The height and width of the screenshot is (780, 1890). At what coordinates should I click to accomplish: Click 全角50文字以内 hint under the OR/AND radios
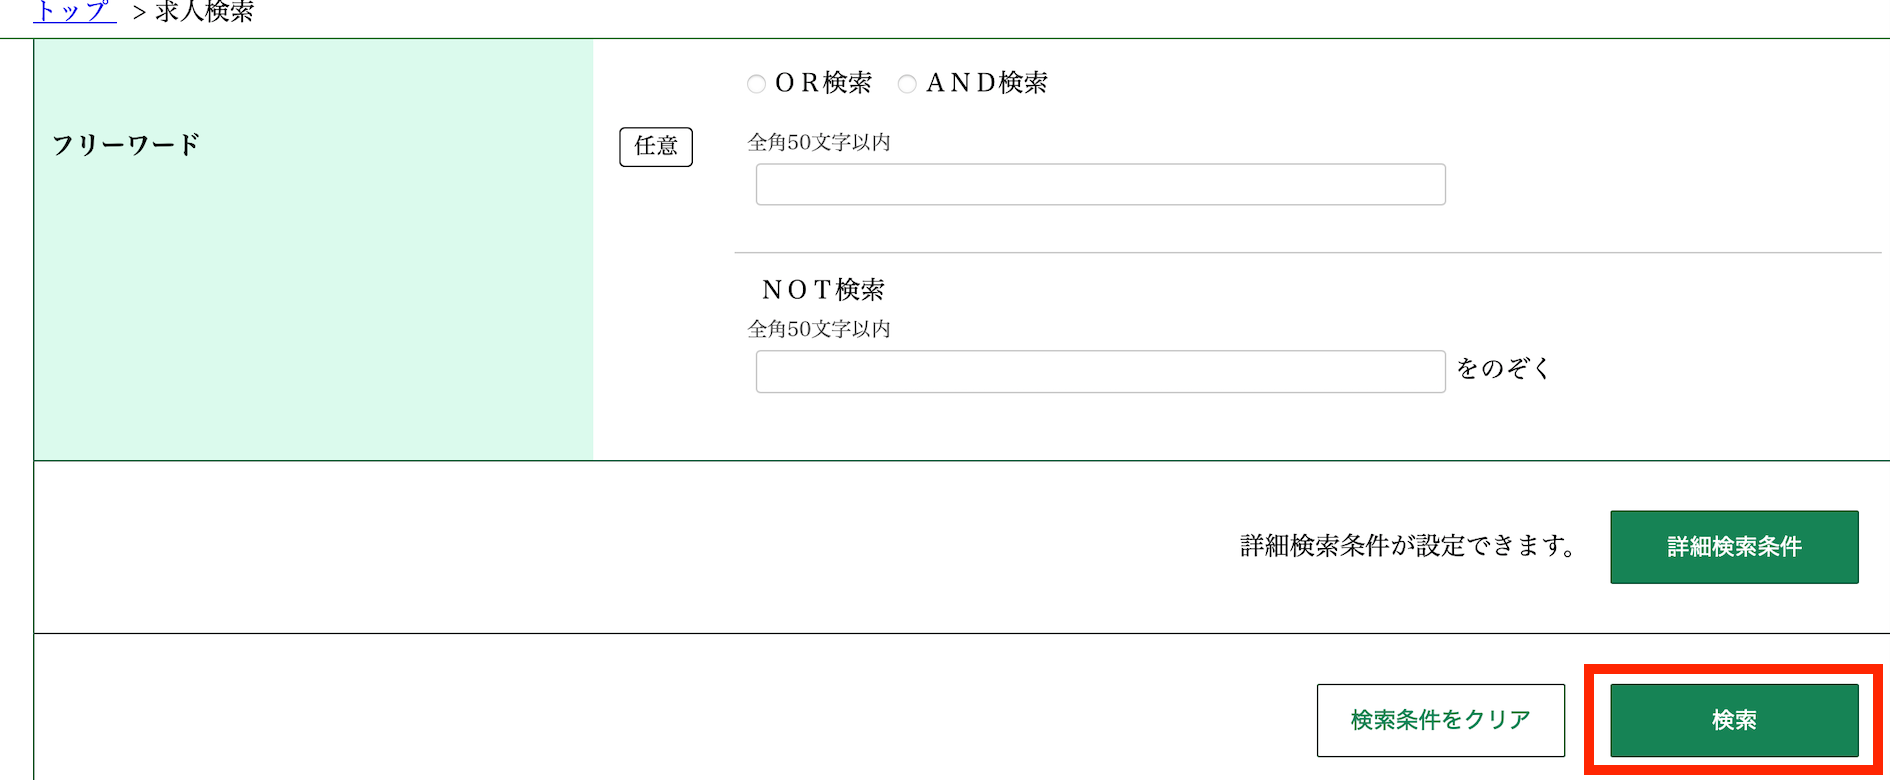[x=819, y=143]
